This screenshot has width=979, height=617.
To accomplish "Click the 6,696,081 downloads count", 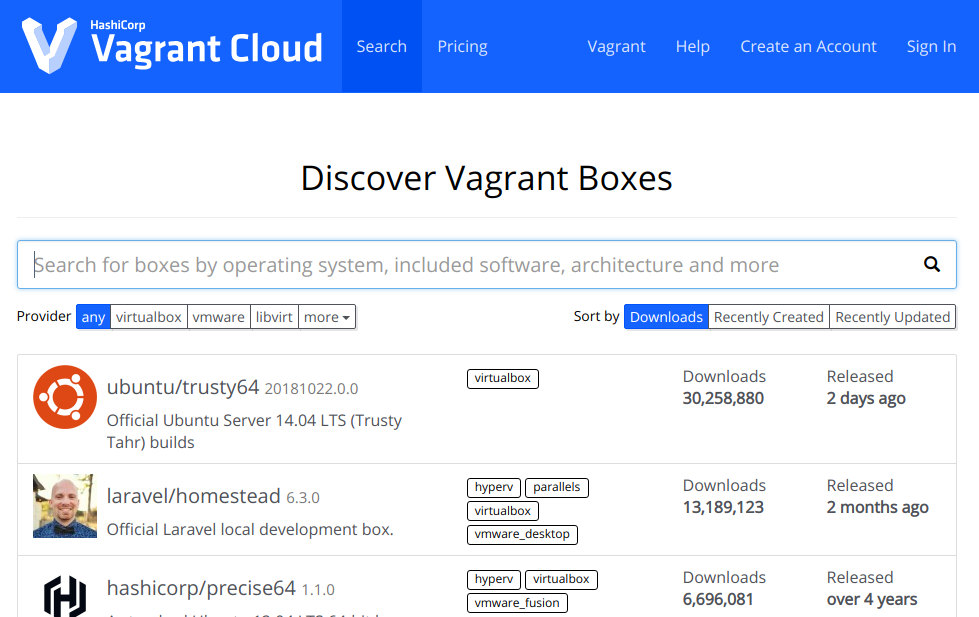I will click(x=718, y=600).
